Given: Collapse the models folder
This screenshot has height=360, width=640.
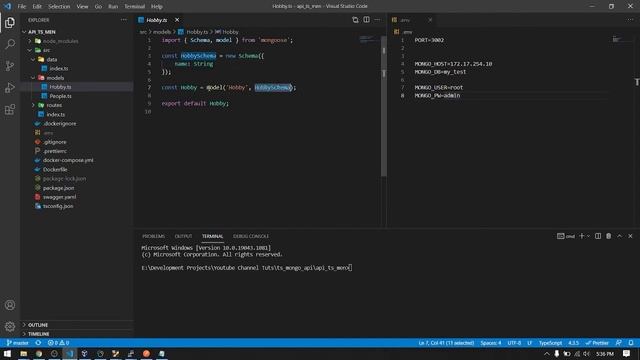Looking at the screenshot, I should (78, 78).
